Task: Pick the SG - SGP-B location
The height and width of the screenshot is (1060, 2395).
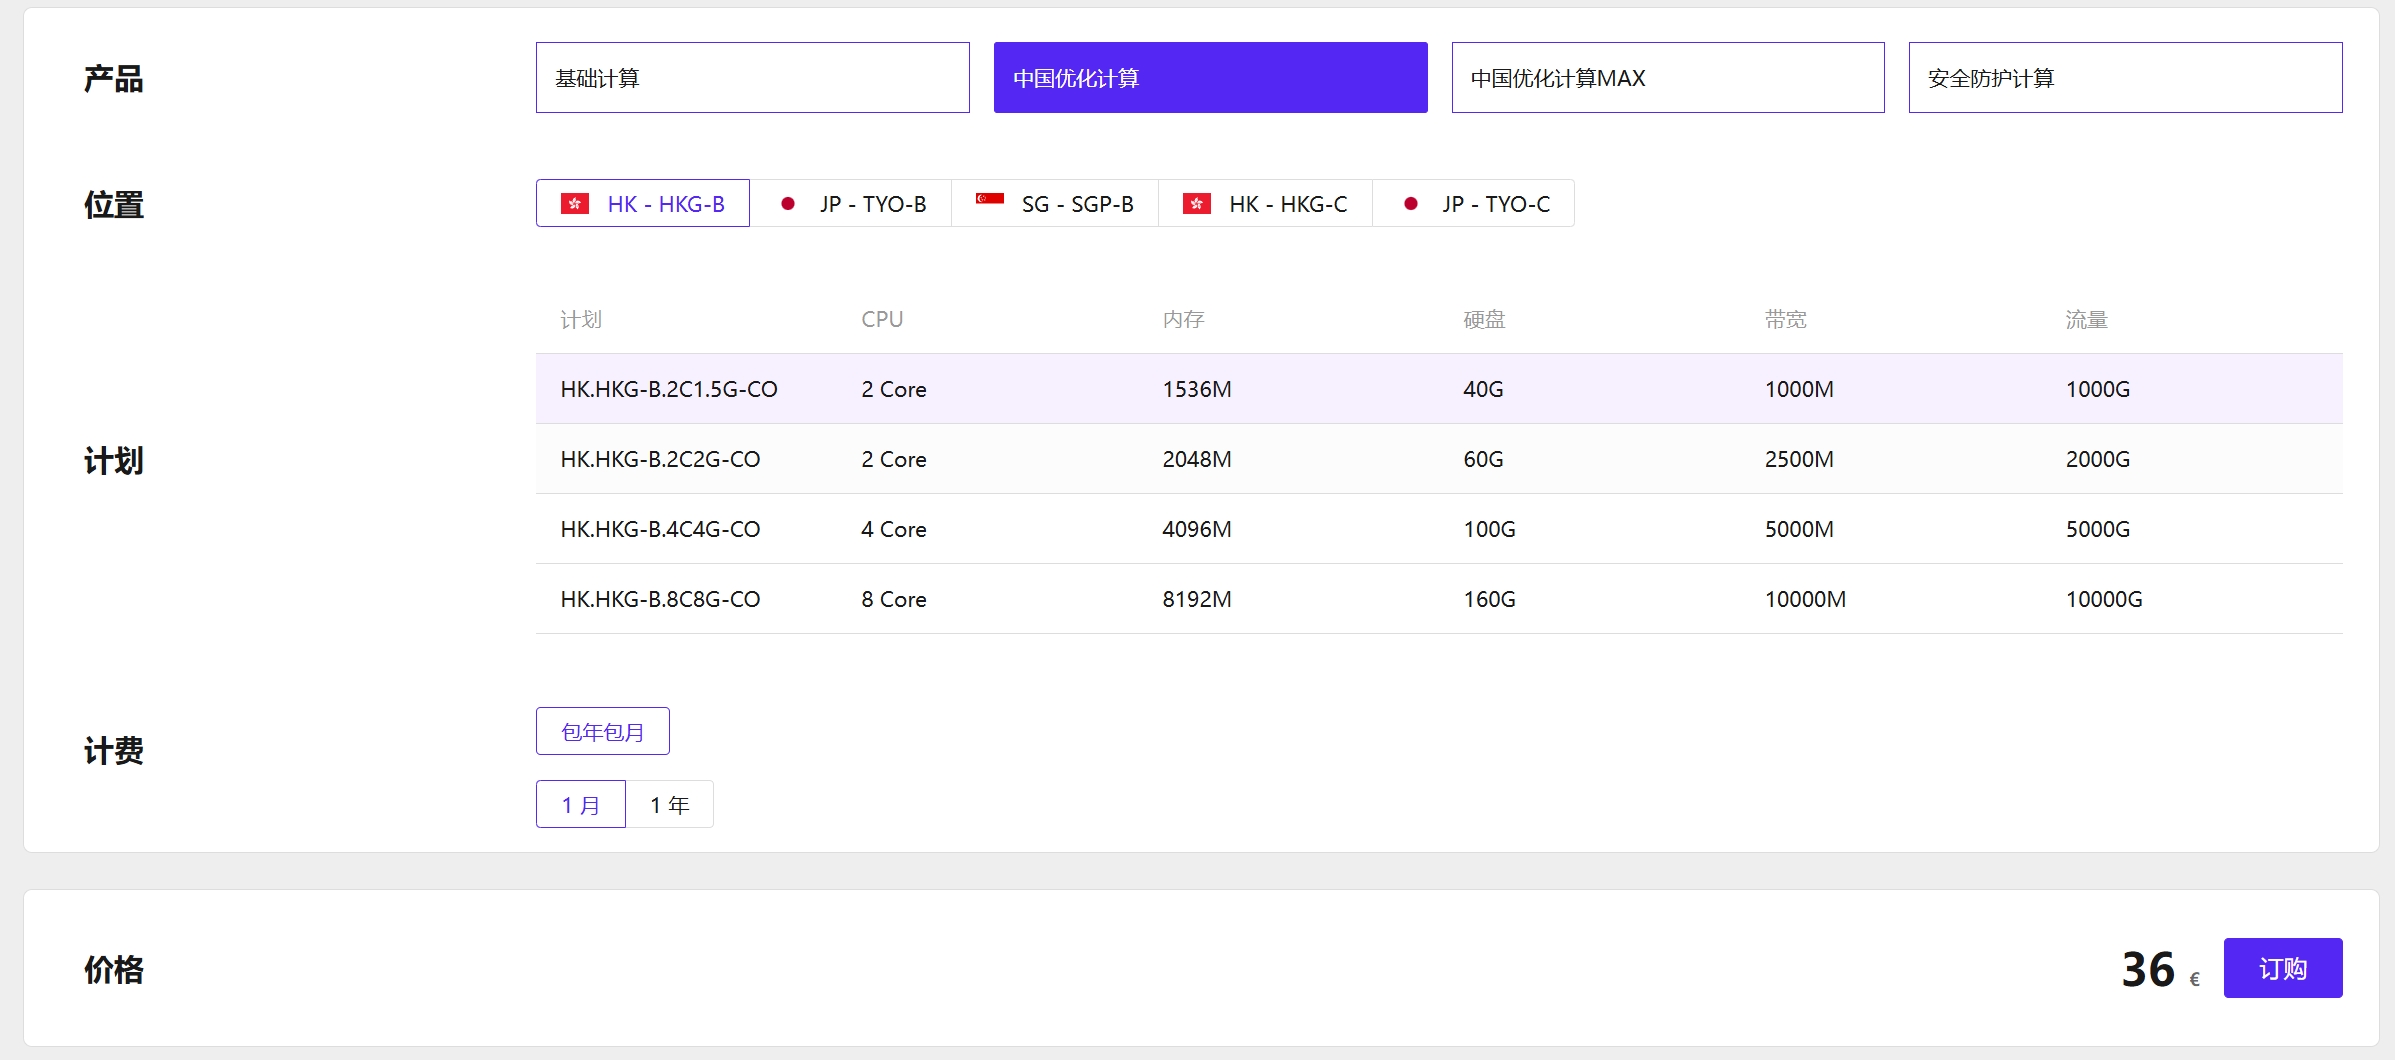Action: click(x=1076, y=204)
